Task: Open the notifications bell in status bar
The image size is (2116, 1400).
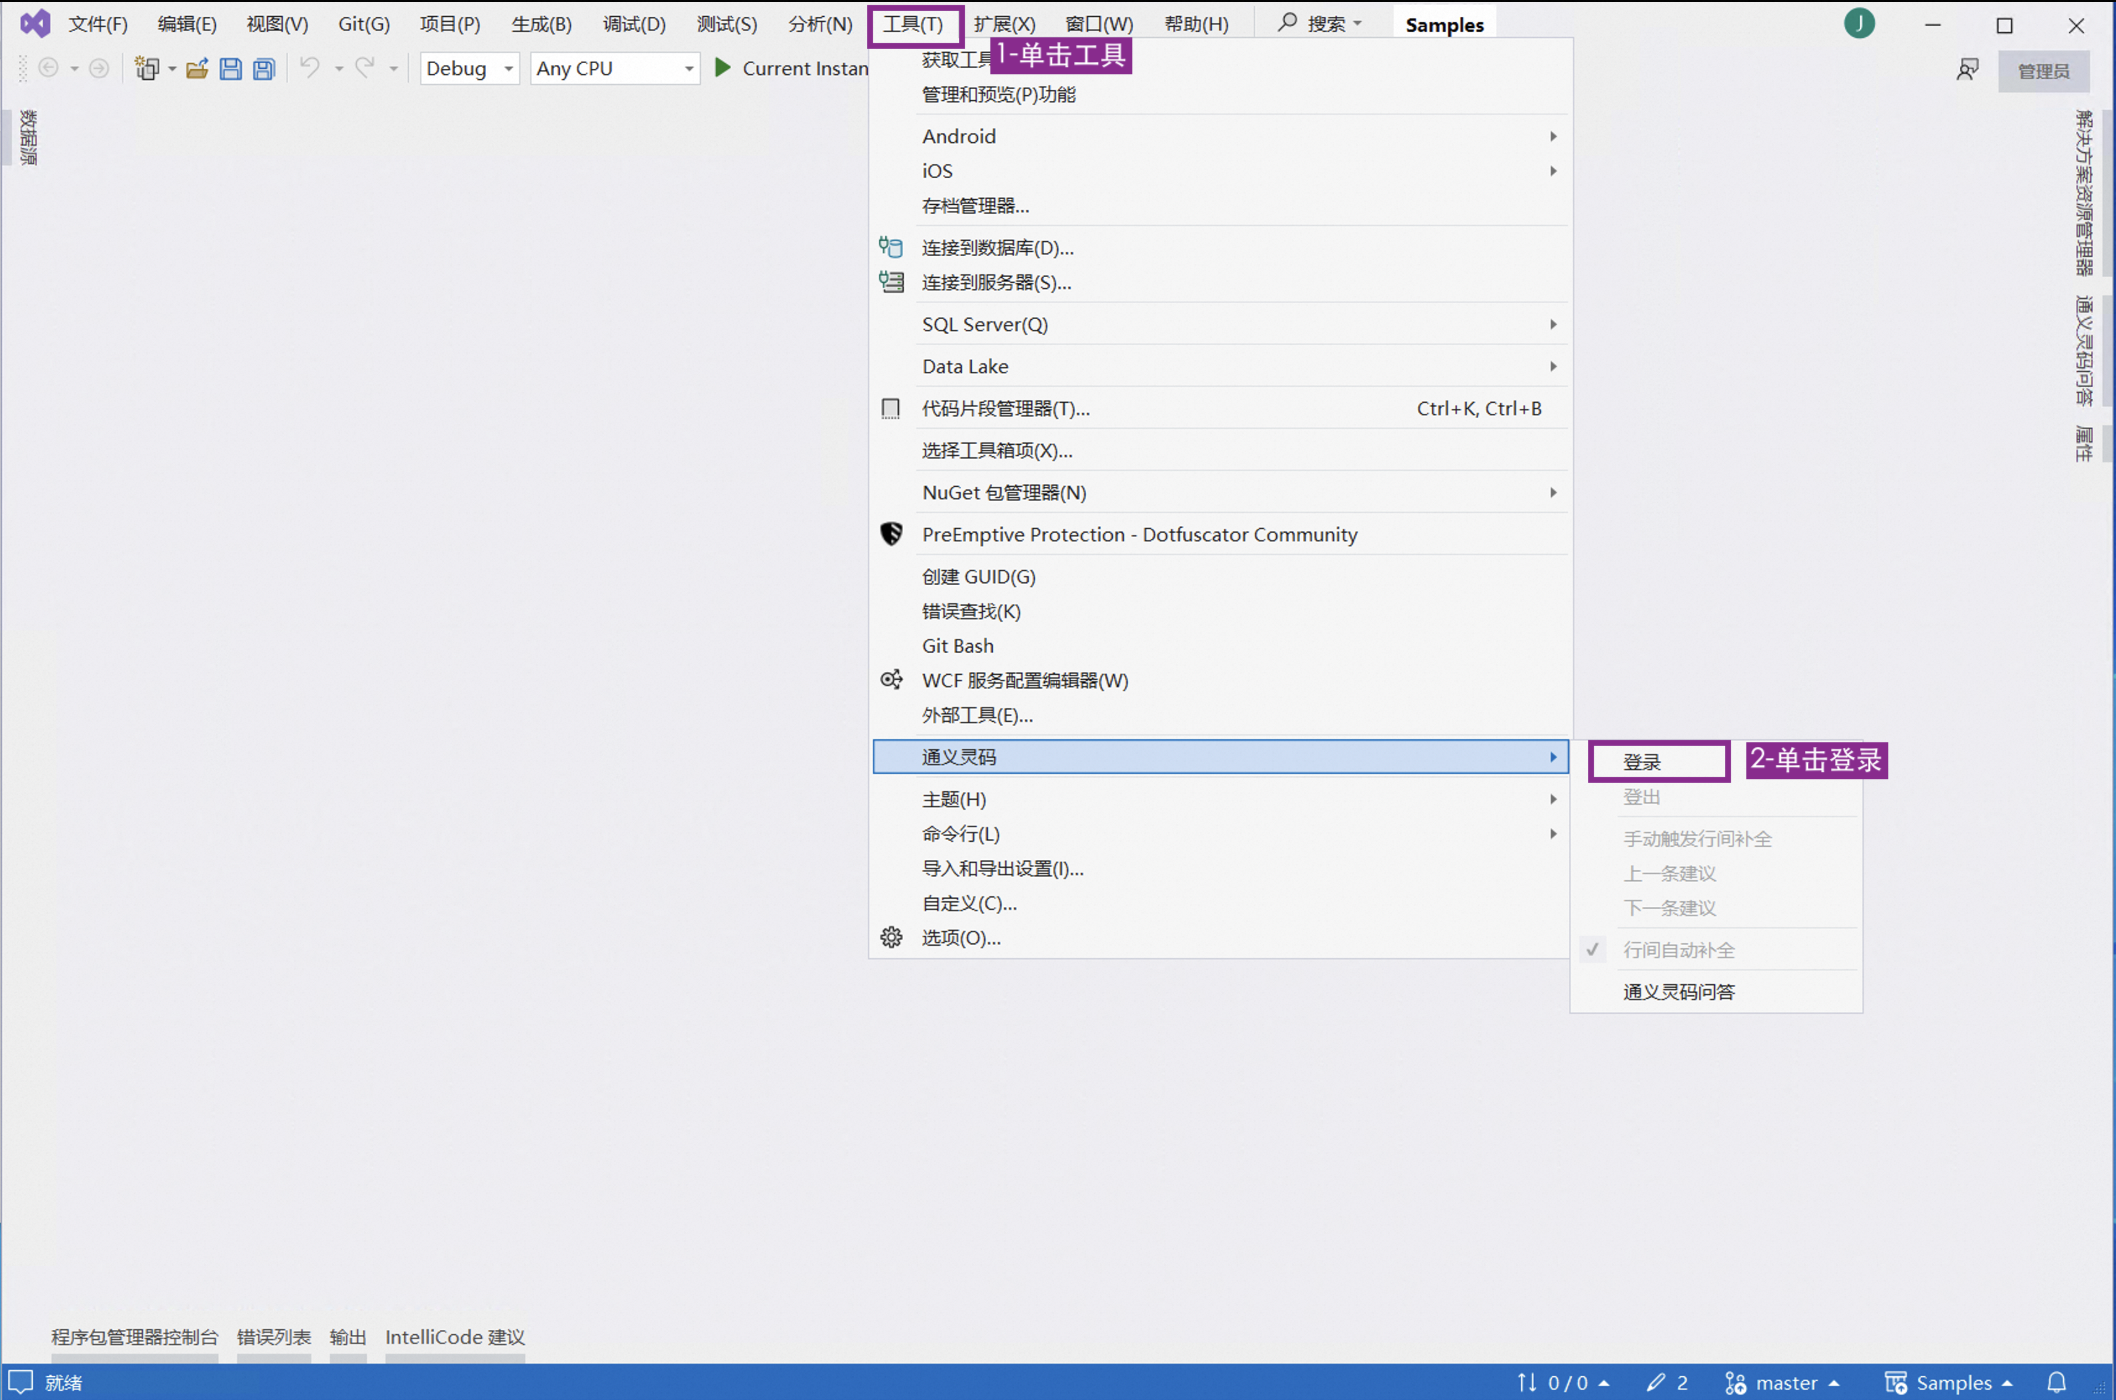Action: point(2057,1382)
